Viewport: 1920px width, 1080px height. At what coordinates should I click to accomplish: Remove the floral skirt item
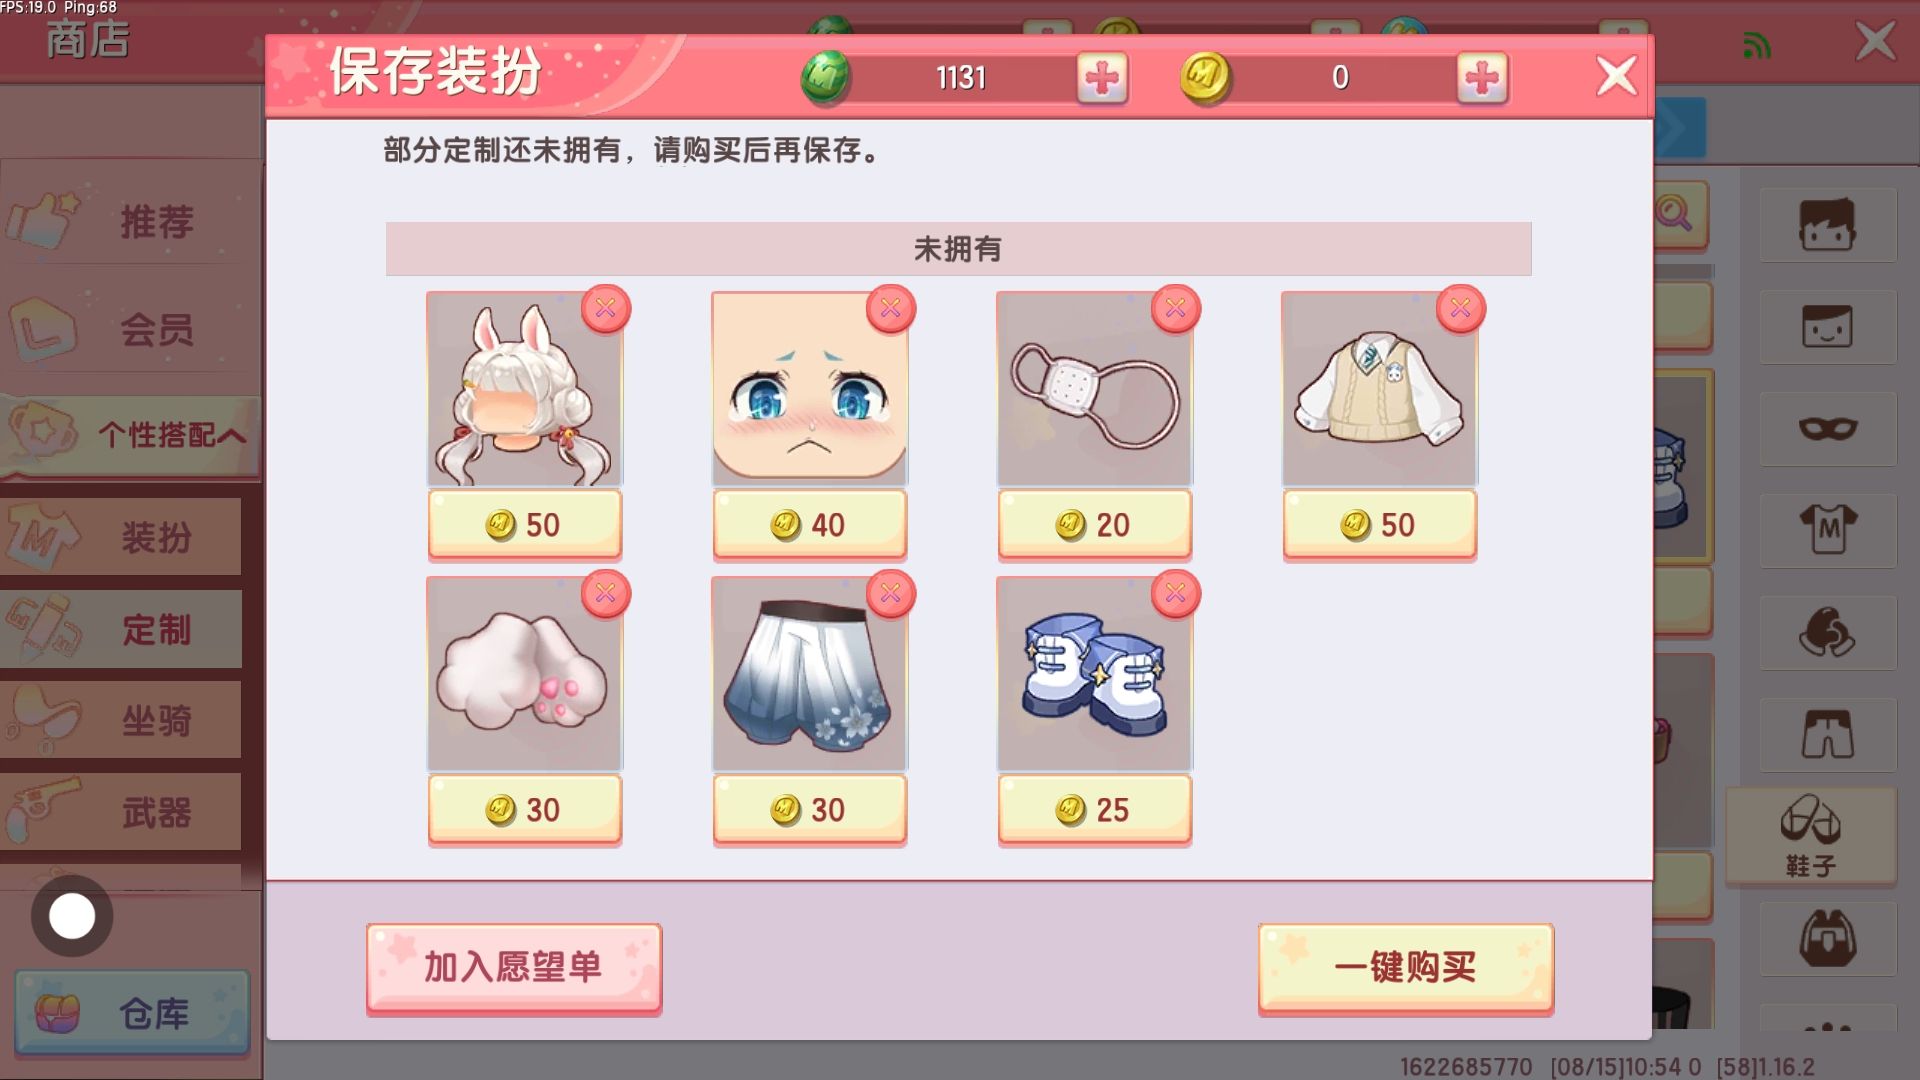click(x=891, y=594)
